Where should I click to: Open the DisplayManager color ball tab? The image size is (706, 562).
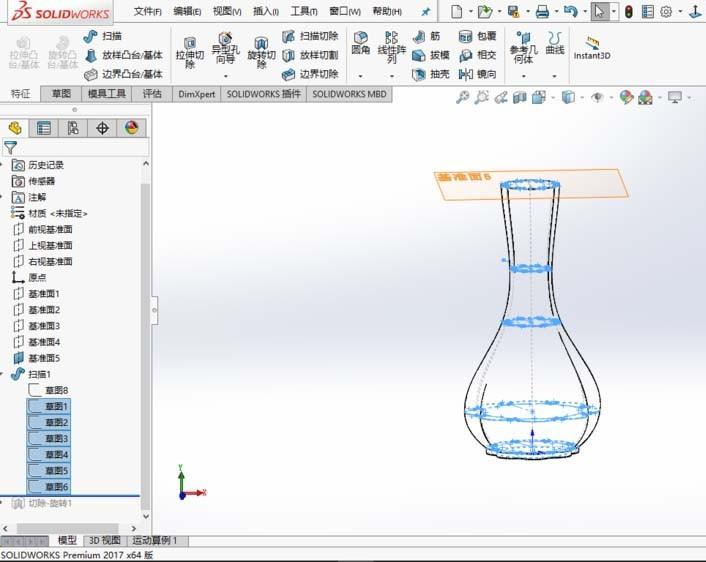pyautogui.click(x=131, y=128)
